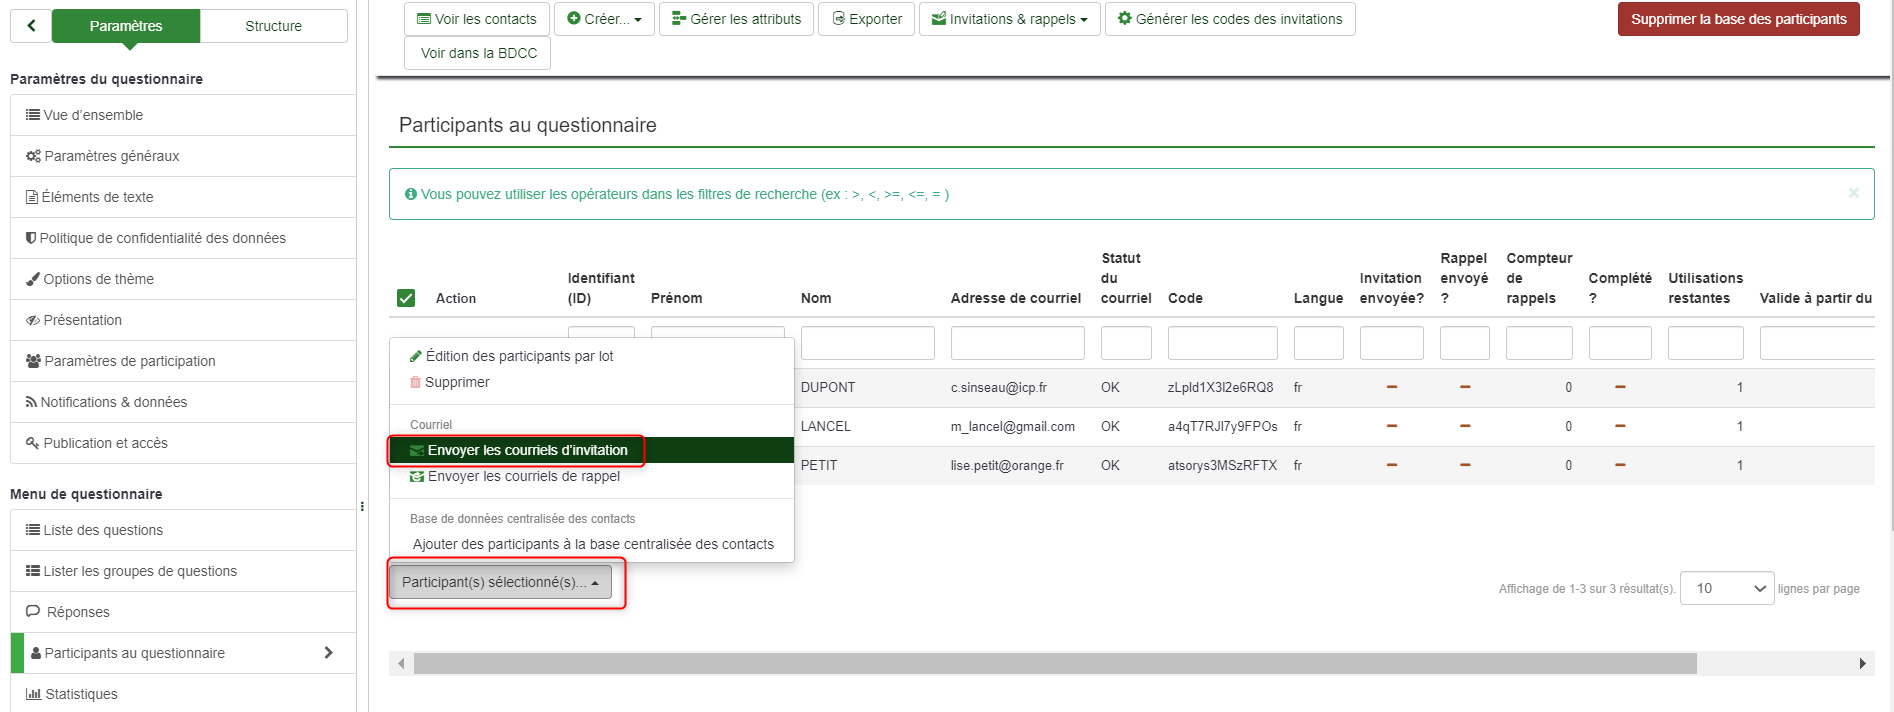Switch to the Structure tab
The height and width of the screenshot is (712, 1894).
pos(273,26)
